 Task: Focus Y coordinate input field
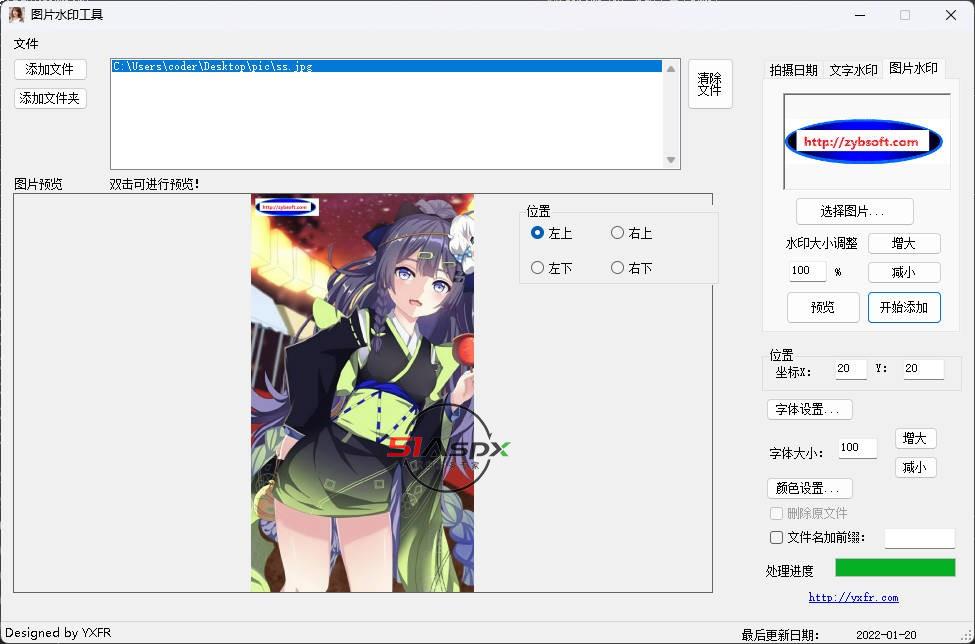tap(923, 369)
